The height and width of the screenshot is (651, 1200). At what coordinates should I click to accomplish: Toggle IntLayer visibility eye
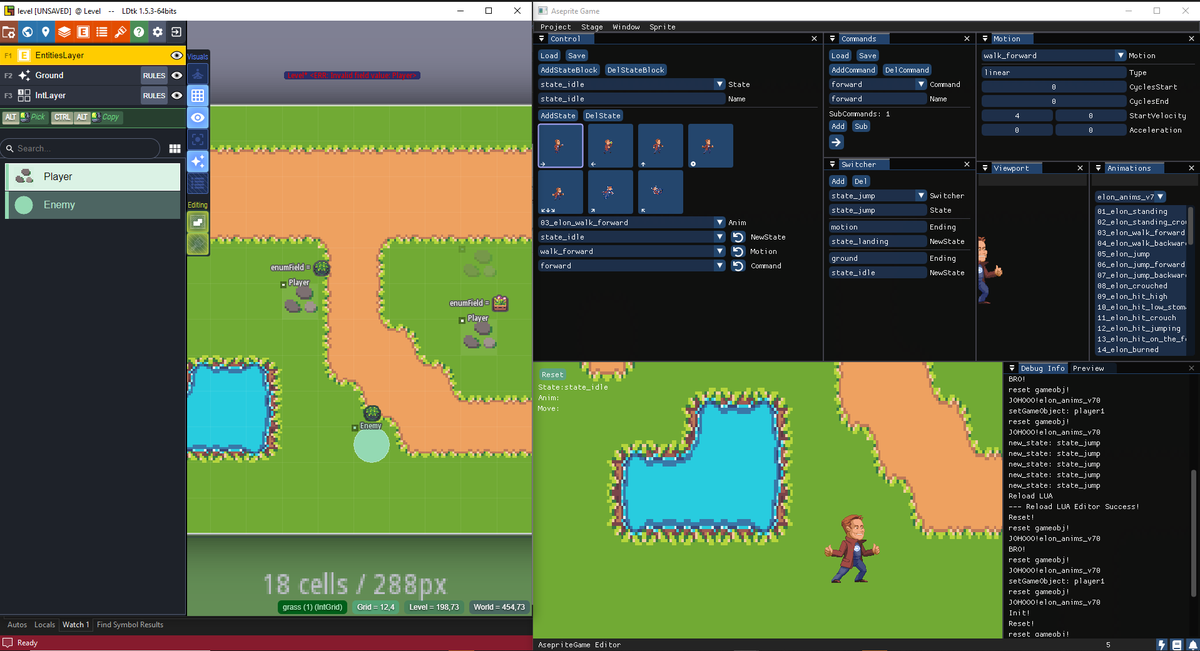click(177, 96)
